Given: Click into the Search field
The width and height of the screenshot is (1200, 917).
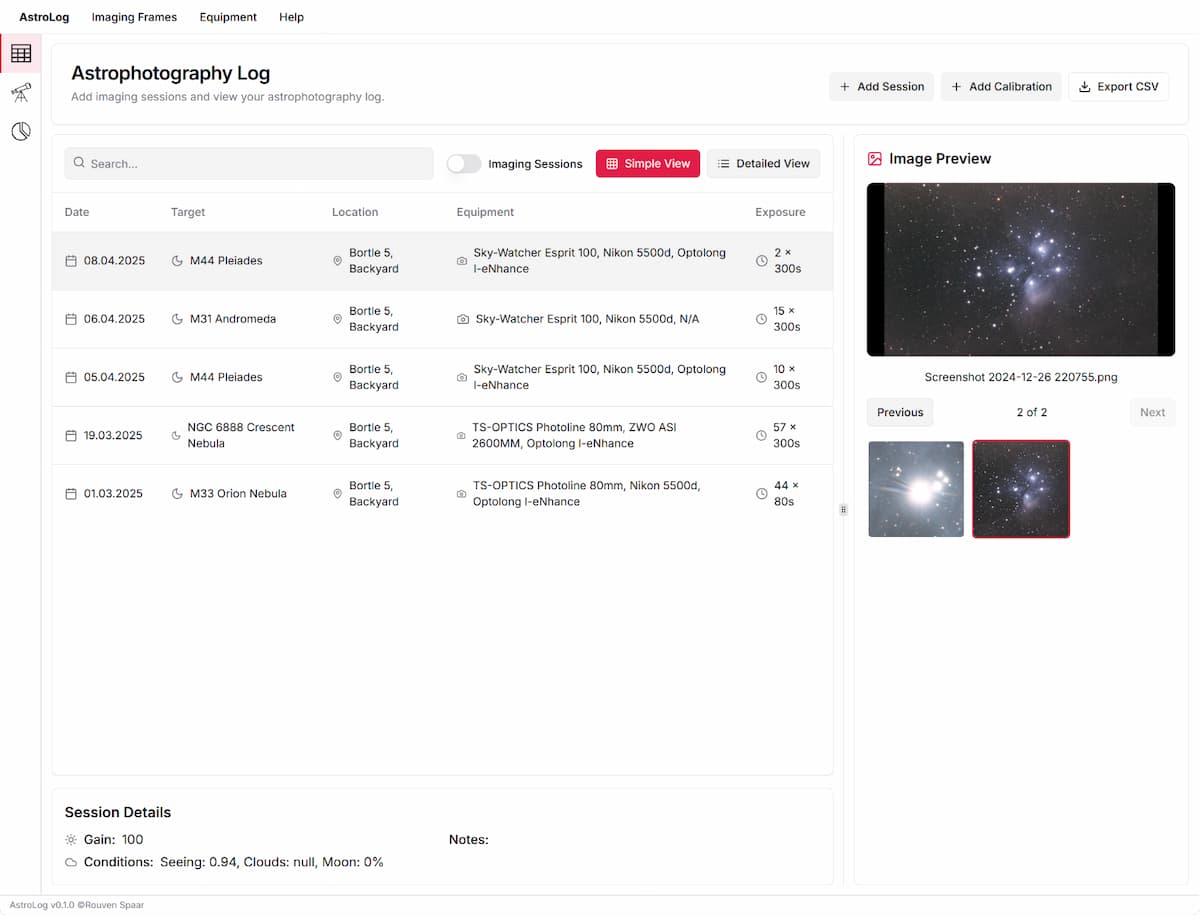Looking at the screenshot, I should [x=249, y=164].
